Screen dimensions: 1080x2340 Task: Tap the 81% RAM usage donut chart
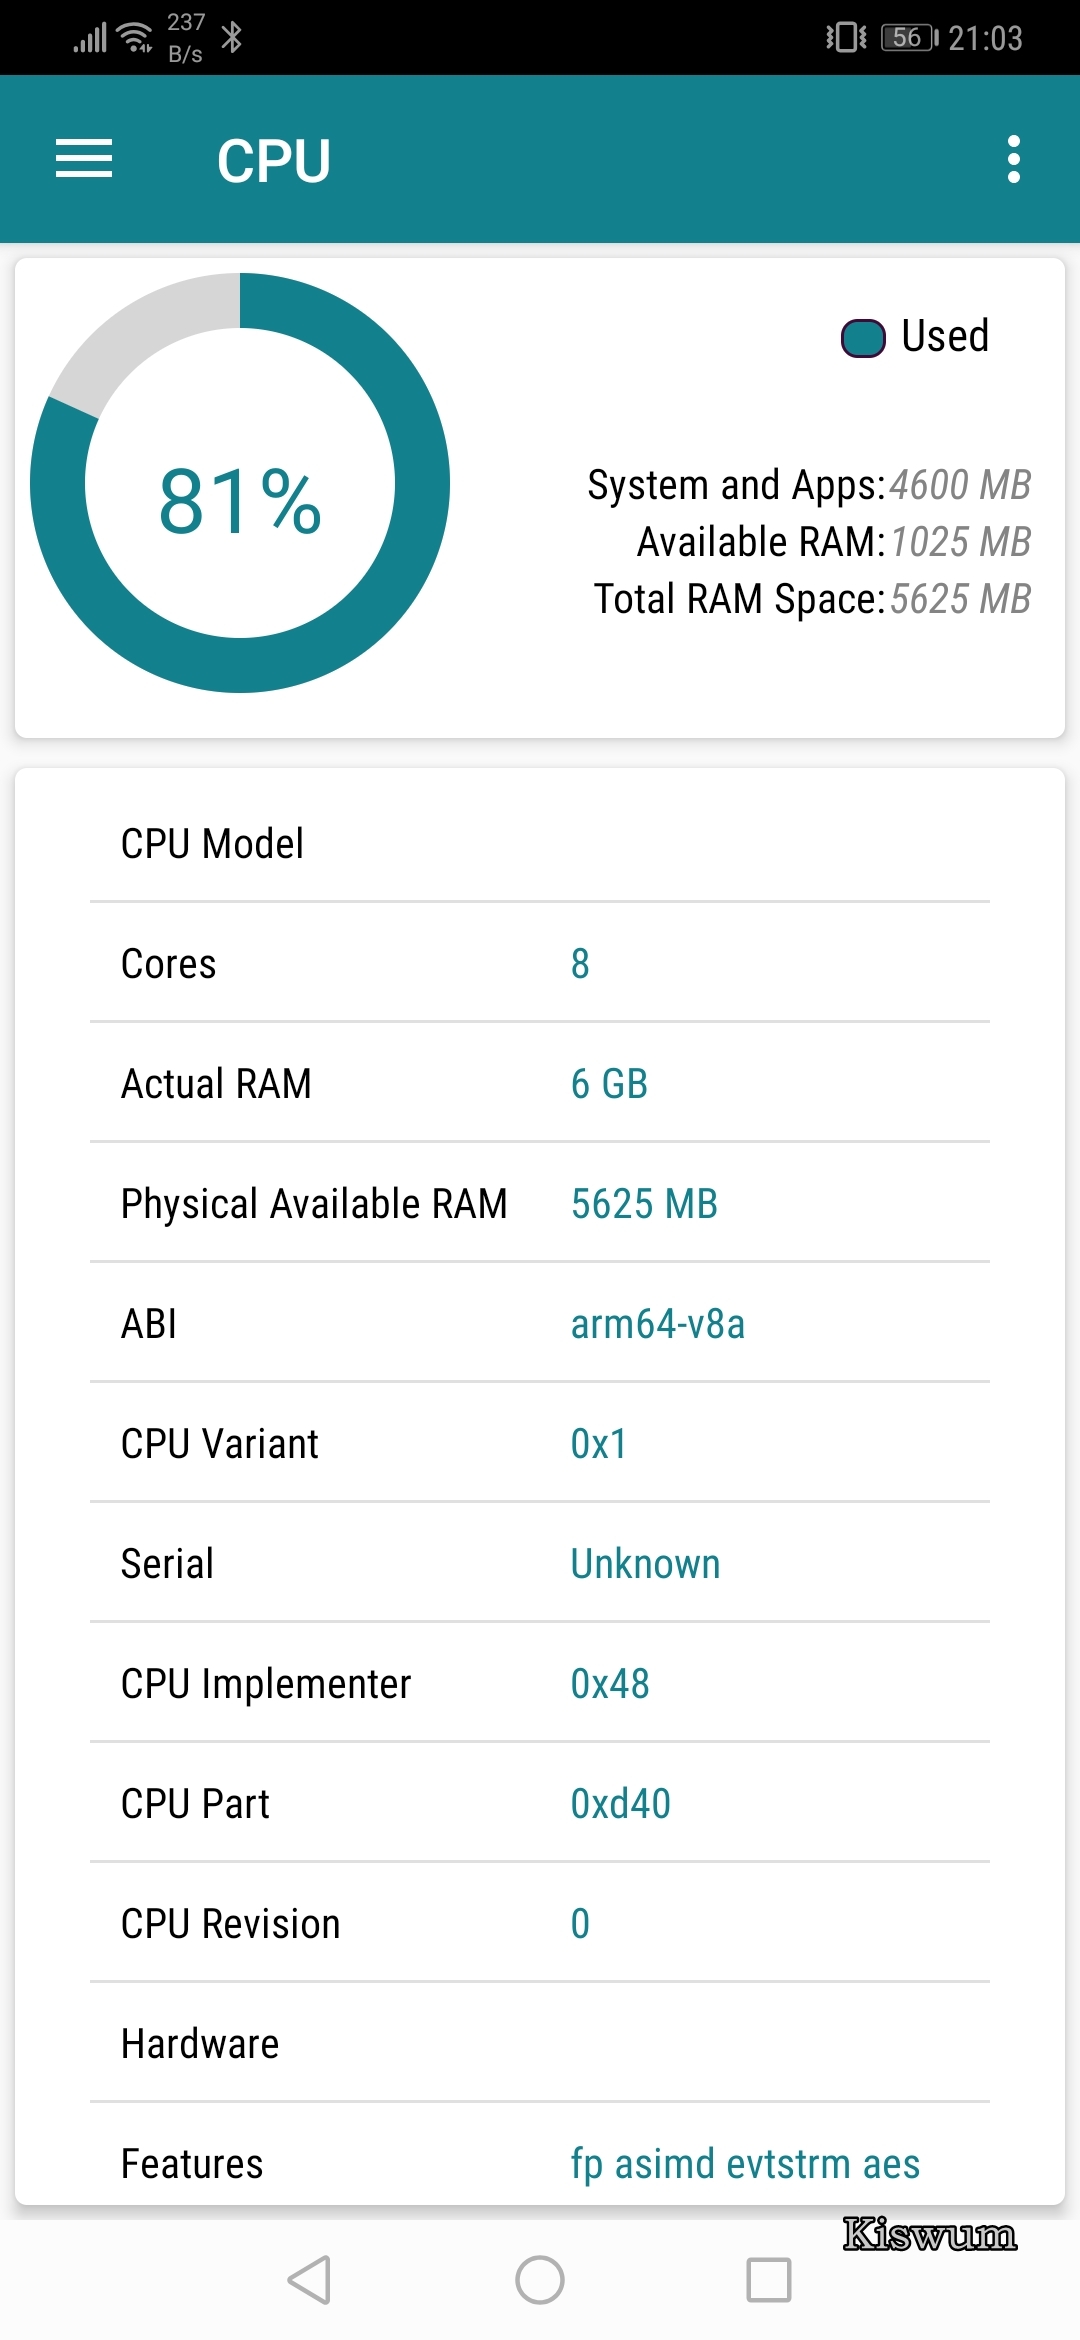(x=240, y=483)
